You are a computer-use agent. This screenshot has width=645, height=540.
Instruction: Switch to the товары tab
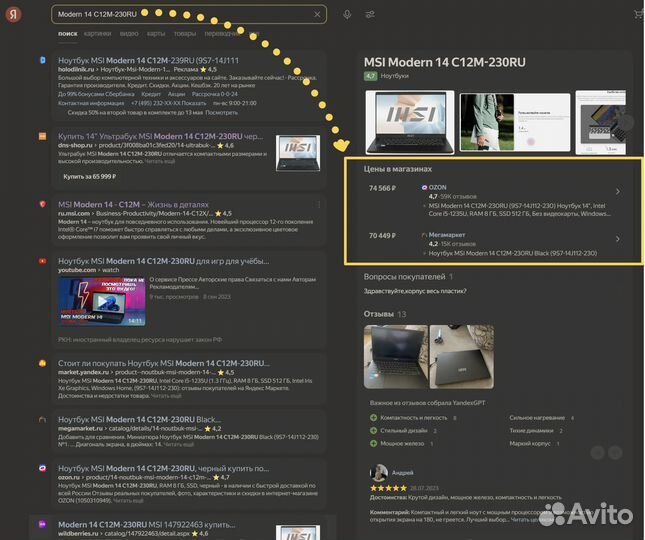(185, 34)
